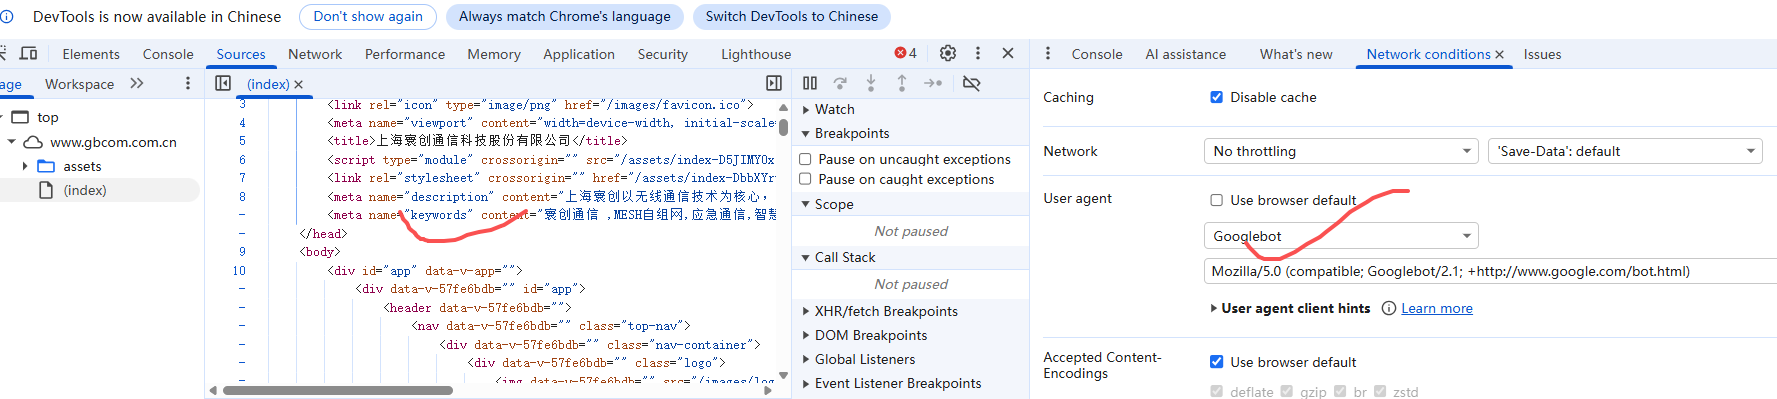Click info icon beside client hints

pyautogui.click(x=1389, y=308)
